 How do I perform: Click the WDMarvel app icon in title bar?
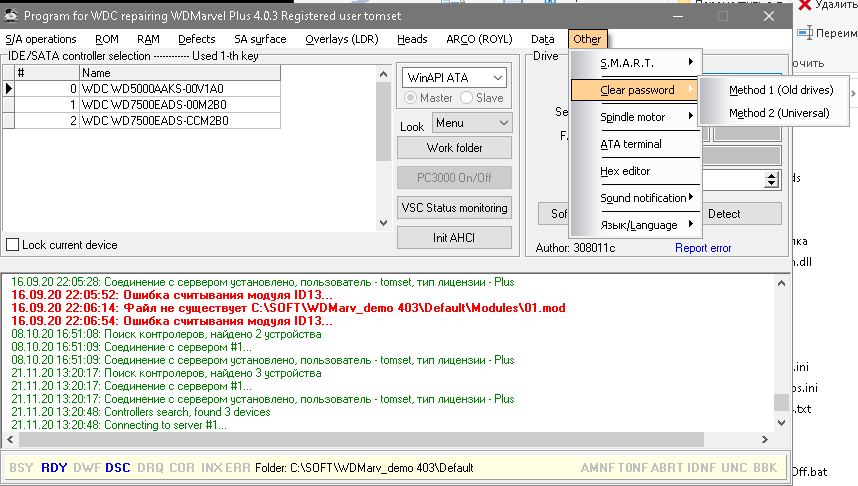tap(11, 15)
